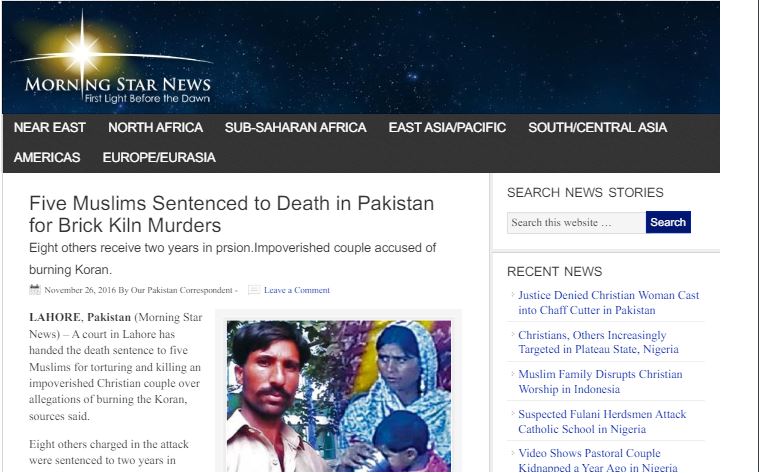Select Europe/Eurasia menu item

(x=159, y=157)
